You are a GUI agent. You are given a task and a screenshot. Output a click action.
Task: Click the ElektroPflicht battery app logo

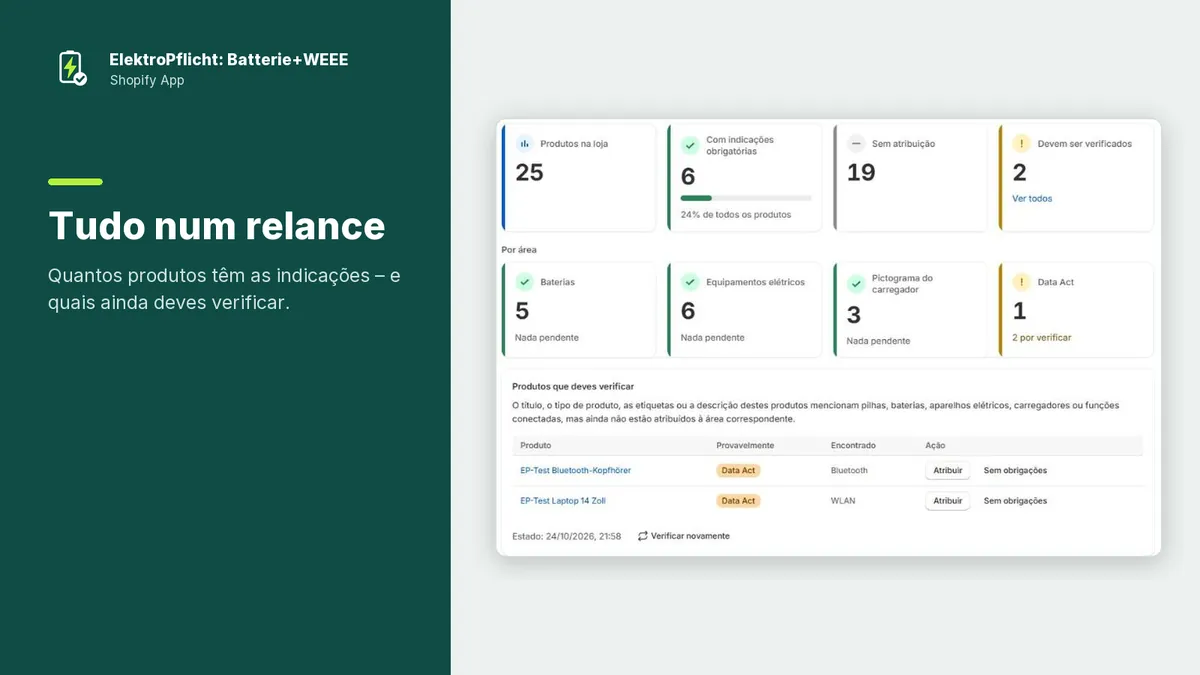pyautogui.click(x=72, y=68)
